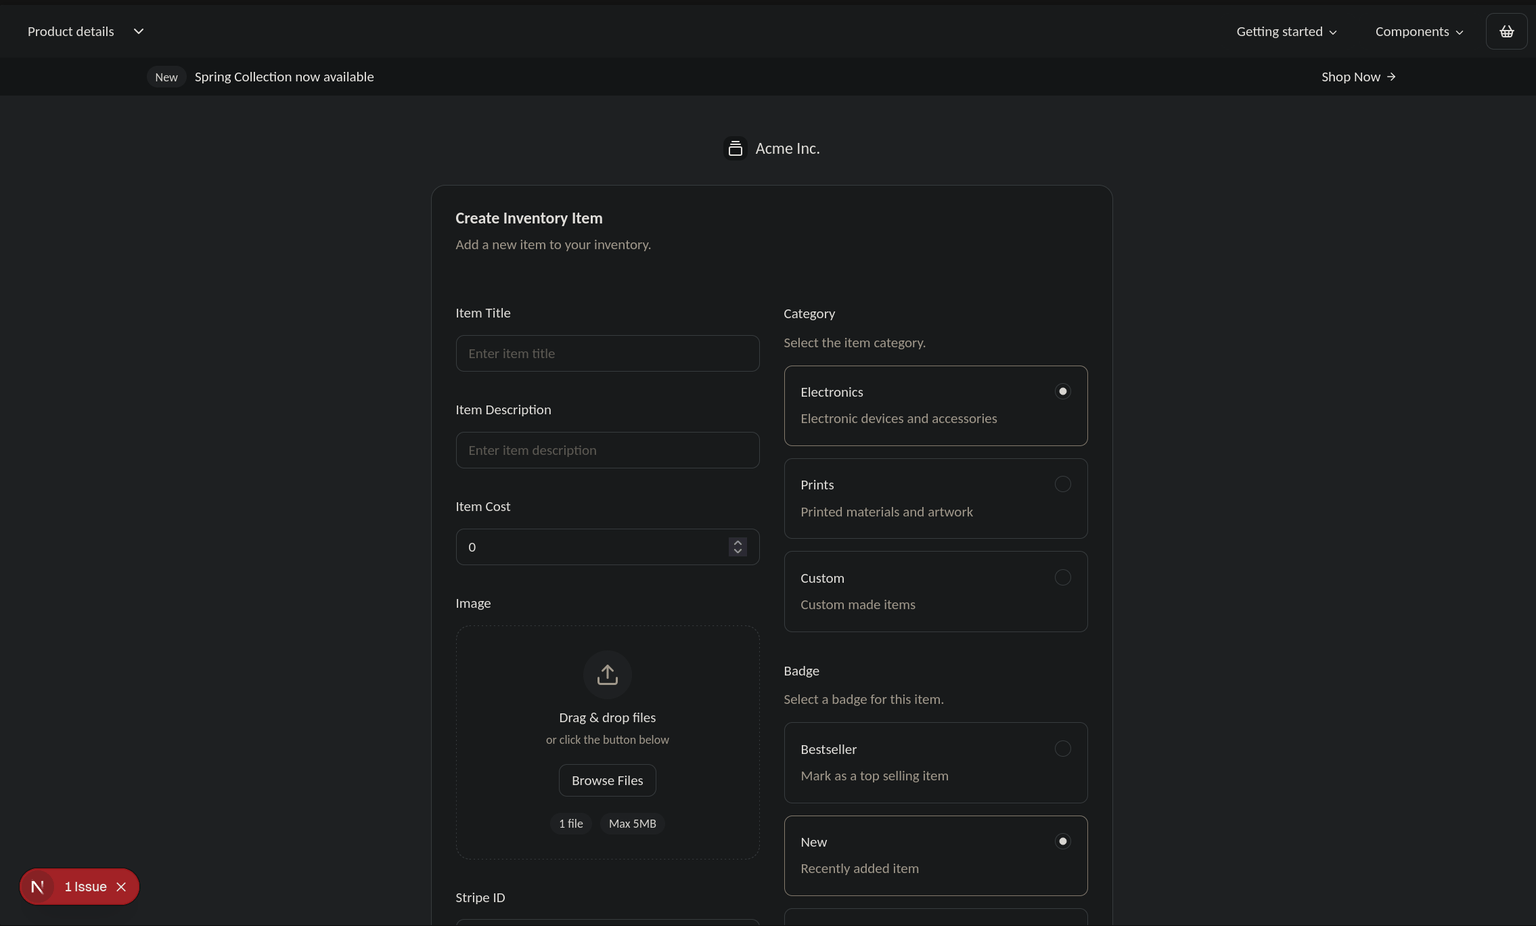The image size is (1536, 926).
Task: Click the Acme Inc. logo icon
Action: 735,147
